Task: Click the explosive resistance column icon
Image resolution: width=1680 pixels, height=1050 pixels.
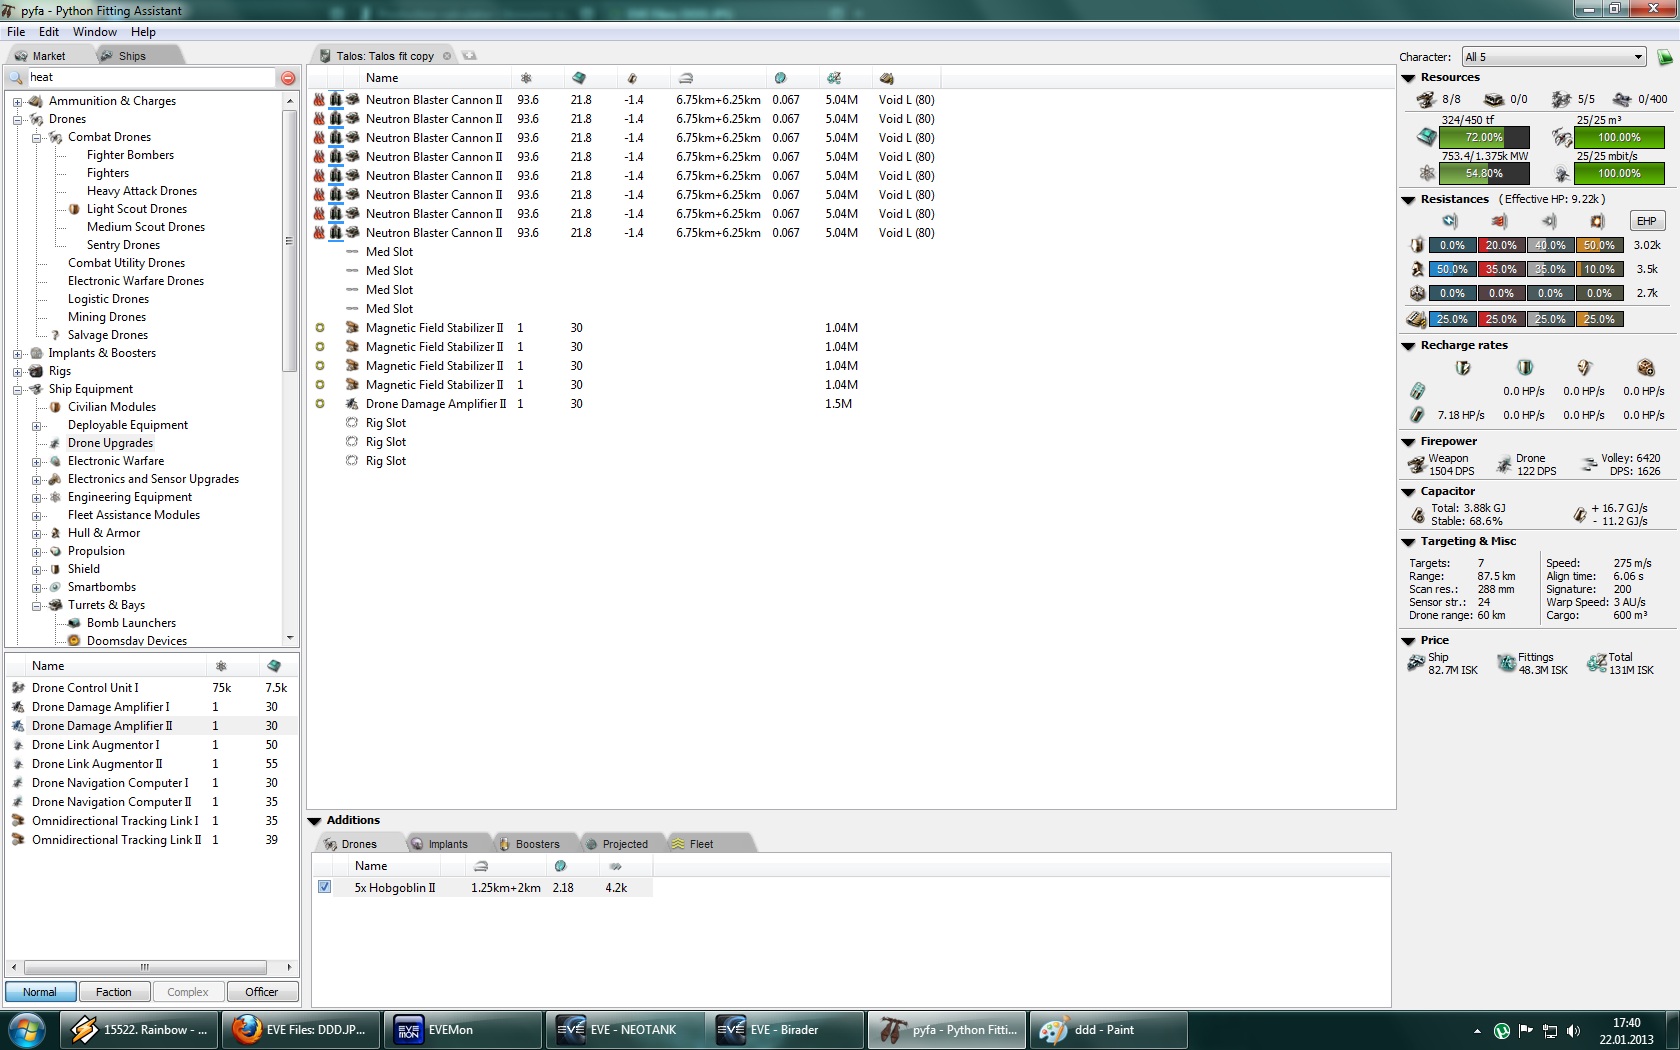Action: 1598,221
